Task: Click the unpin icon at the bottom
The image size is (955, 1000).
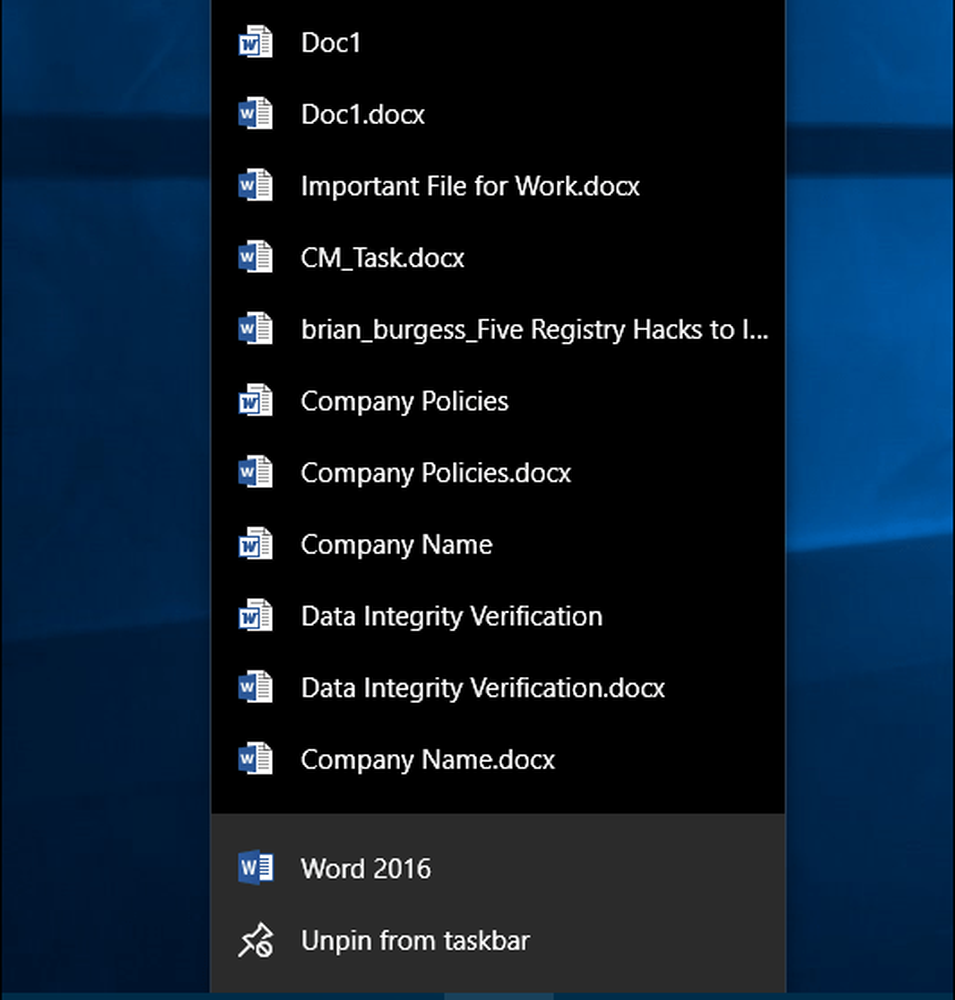Action: coord(256,940)
